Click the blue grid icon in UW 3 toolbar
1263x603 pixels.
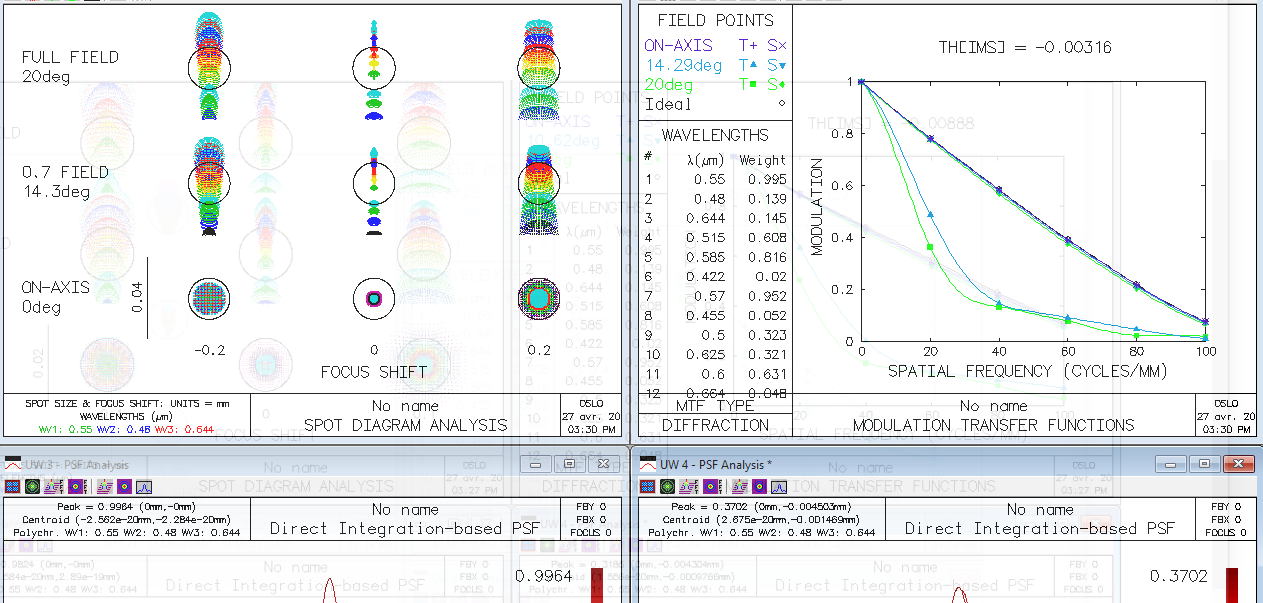coord(12,486)
